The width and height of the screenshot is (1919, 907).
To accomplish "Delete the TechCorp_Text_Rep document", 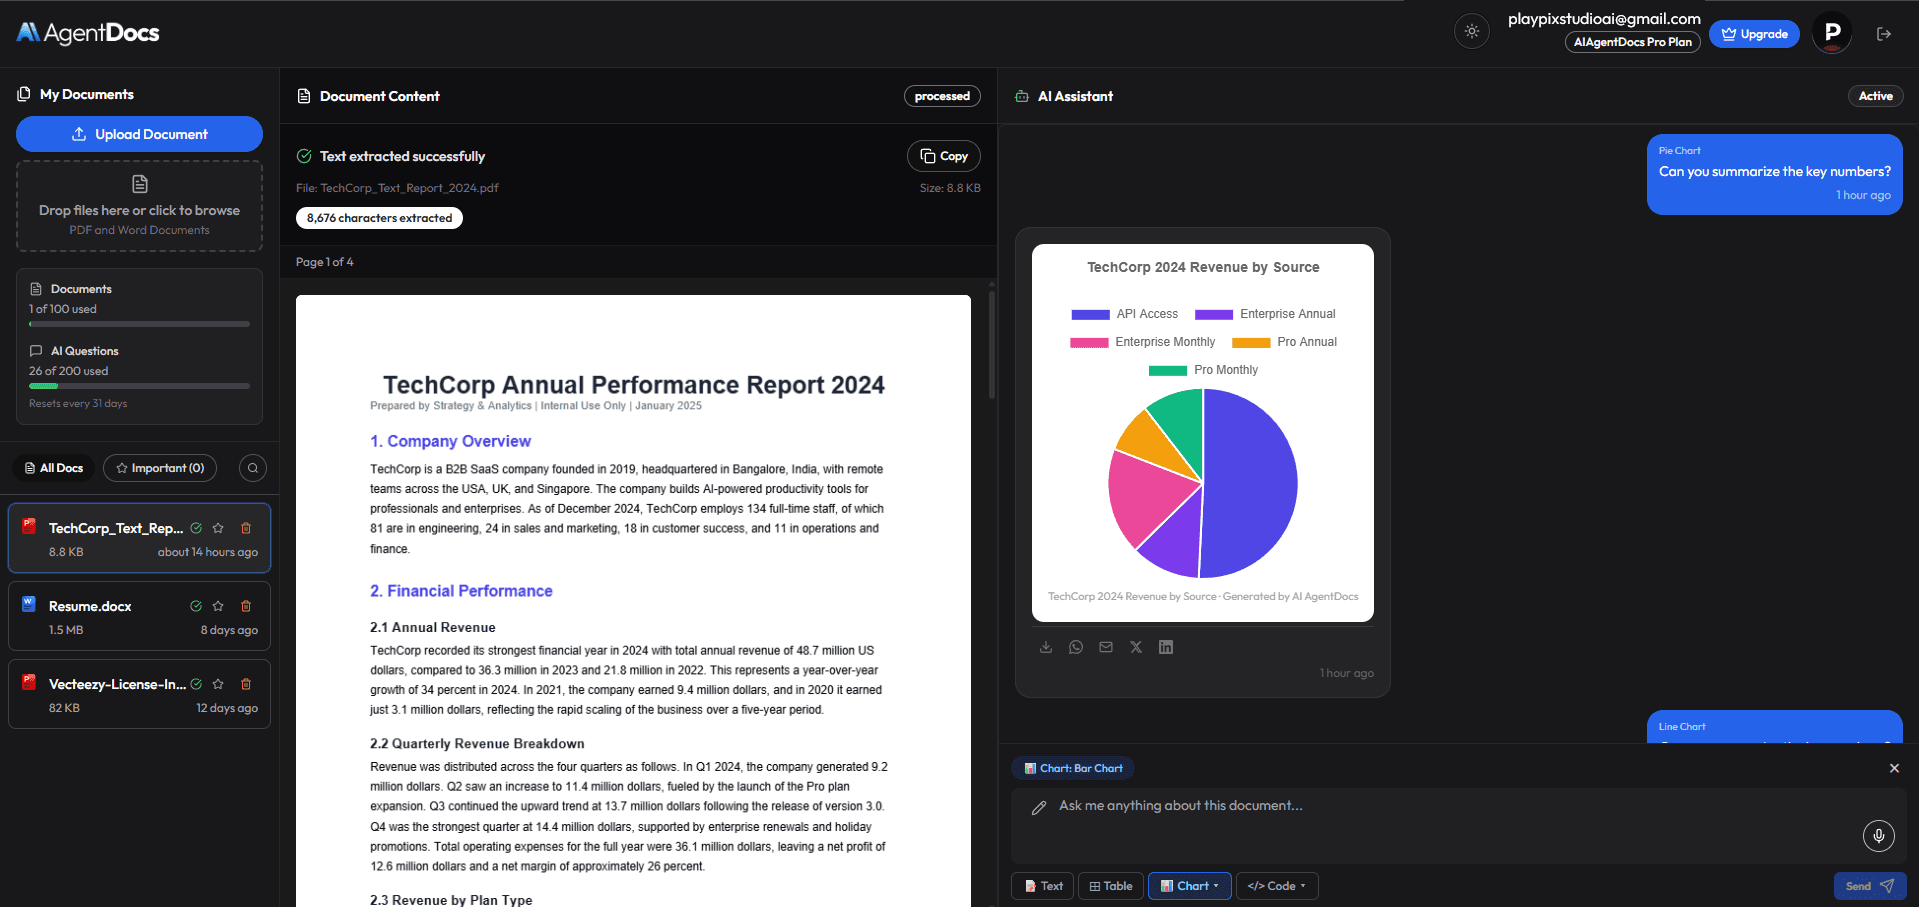I will 246,528.
